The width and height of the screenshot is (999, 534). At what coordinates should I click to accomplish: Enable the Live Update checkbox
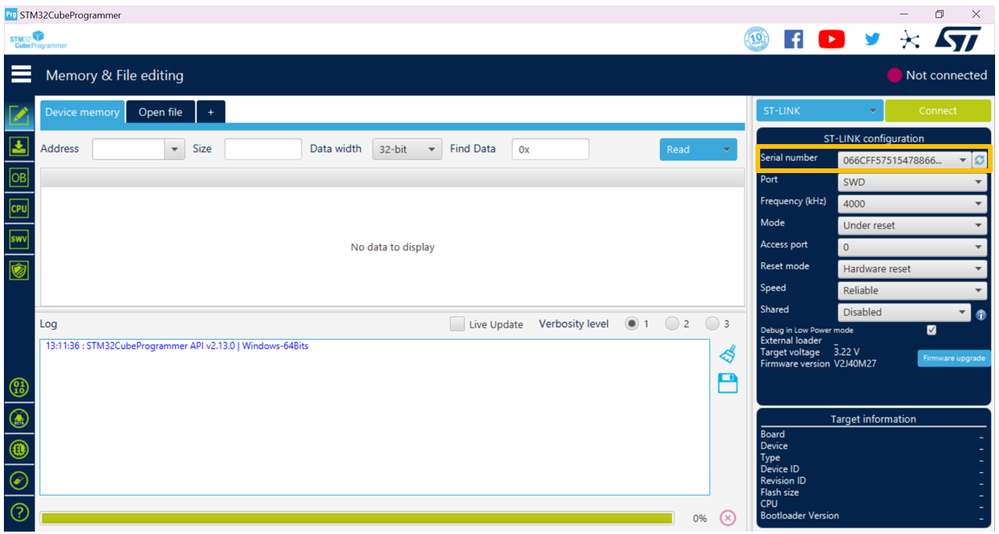pos(457,324)
